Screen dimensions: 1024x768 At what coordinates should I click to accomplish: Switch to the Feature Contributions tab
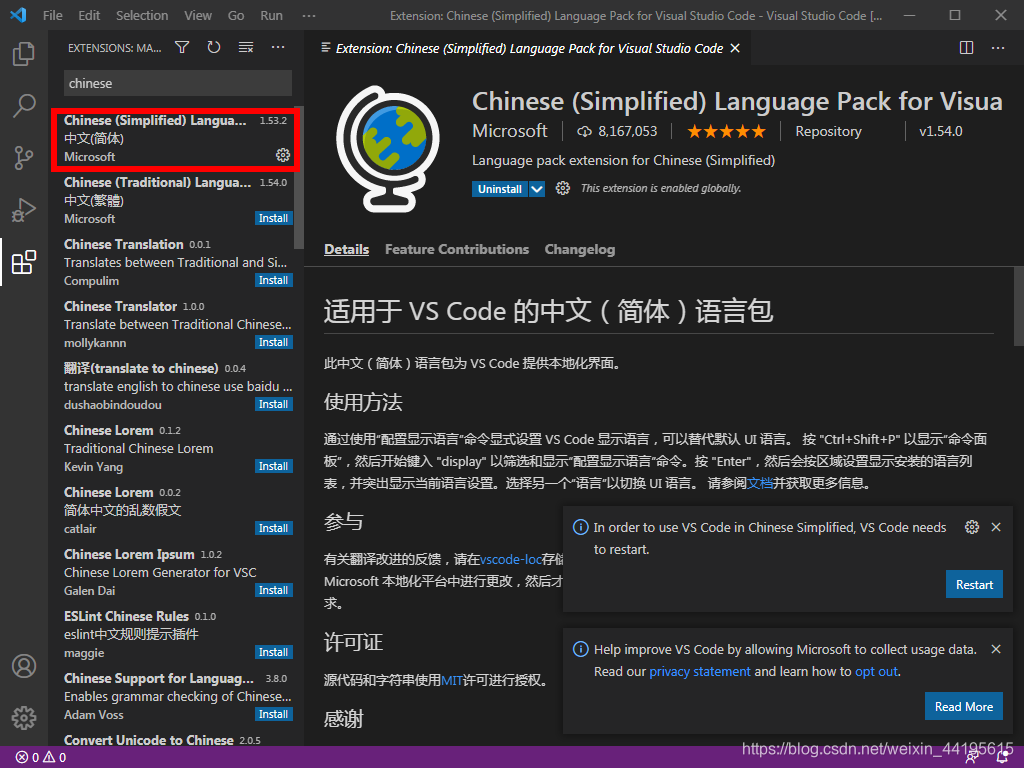click(456, 249)
